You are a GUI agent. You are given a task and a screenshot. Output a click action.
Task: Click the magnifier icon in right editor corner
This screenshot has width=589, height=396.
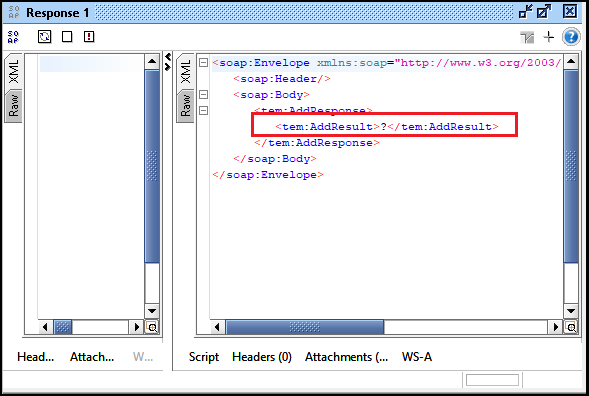(571, 327)
